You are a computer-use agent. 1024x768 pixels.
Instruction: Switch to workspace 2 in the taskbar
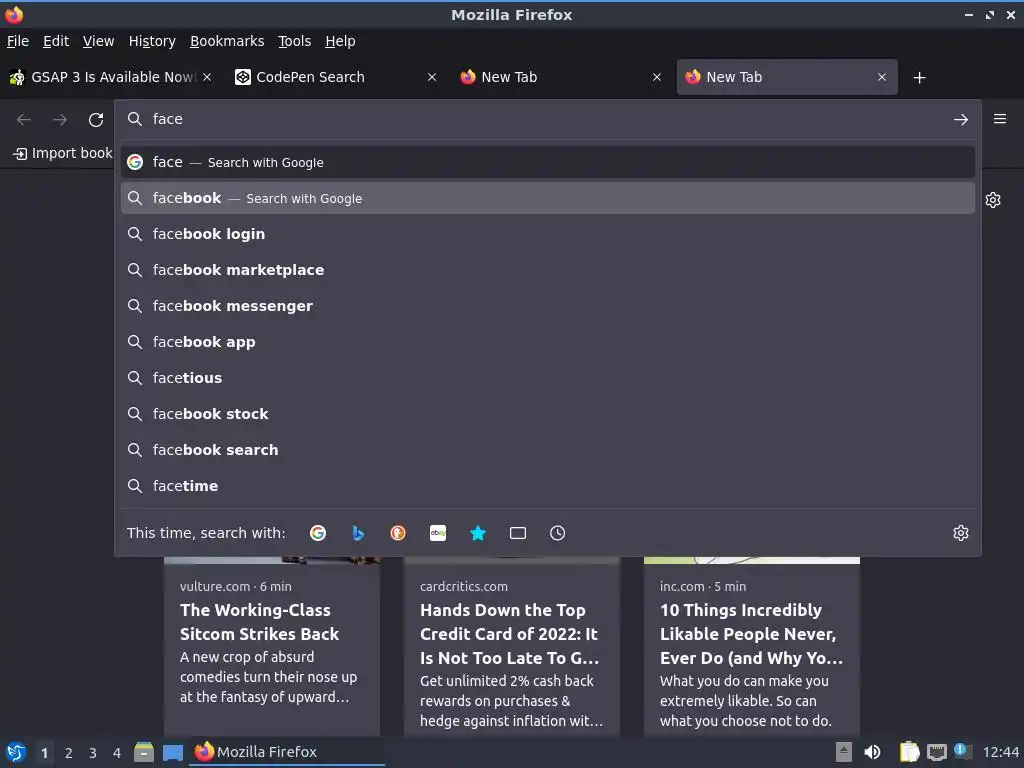pos(69,753)
